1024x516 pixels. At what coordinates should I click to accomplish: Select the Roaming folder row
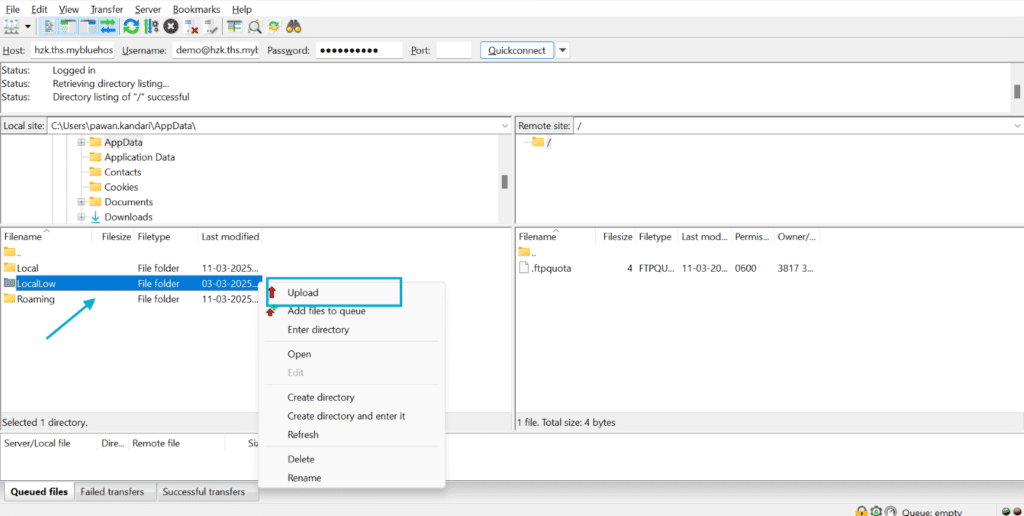tap(131, 299)
